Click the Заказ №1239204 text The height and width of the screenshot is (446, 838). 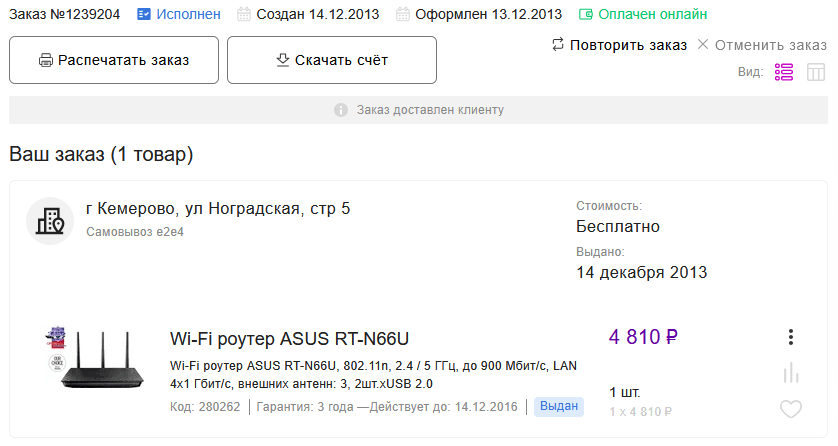[65, 14]
